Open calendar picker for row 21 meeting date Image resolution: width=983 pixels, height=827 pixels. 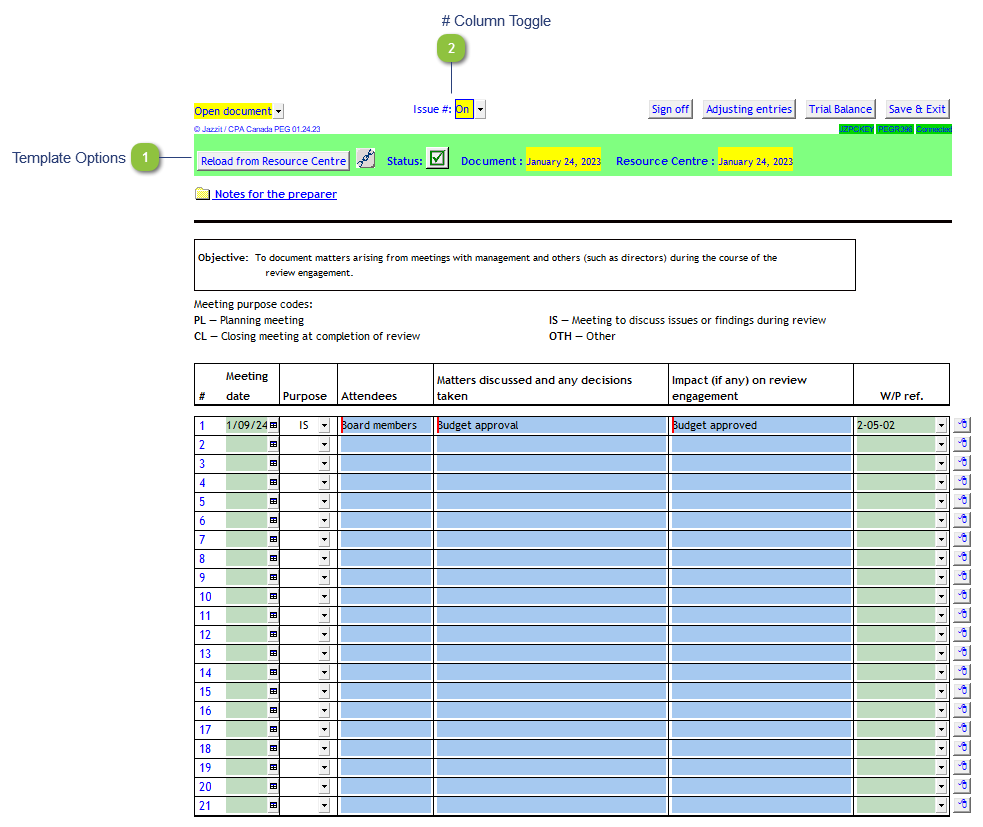pyautogui.click(x=273, y=805)
